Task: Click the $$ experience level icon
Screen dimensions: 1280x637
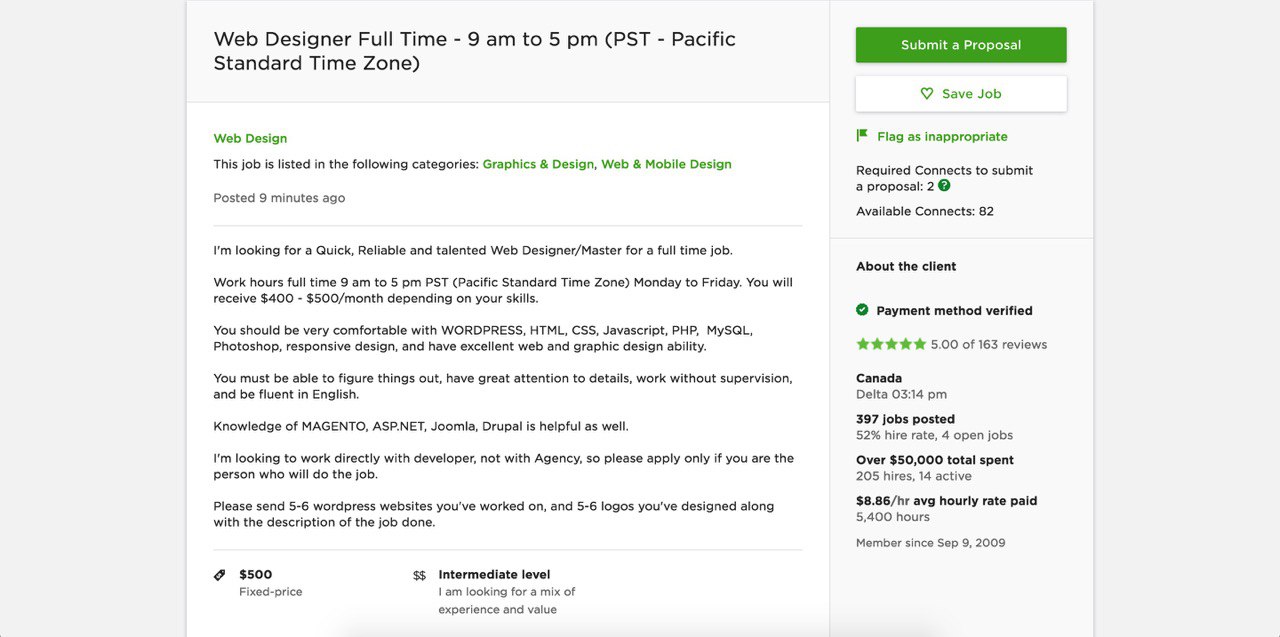Action: pyautogui.click(x=419, y=575)
